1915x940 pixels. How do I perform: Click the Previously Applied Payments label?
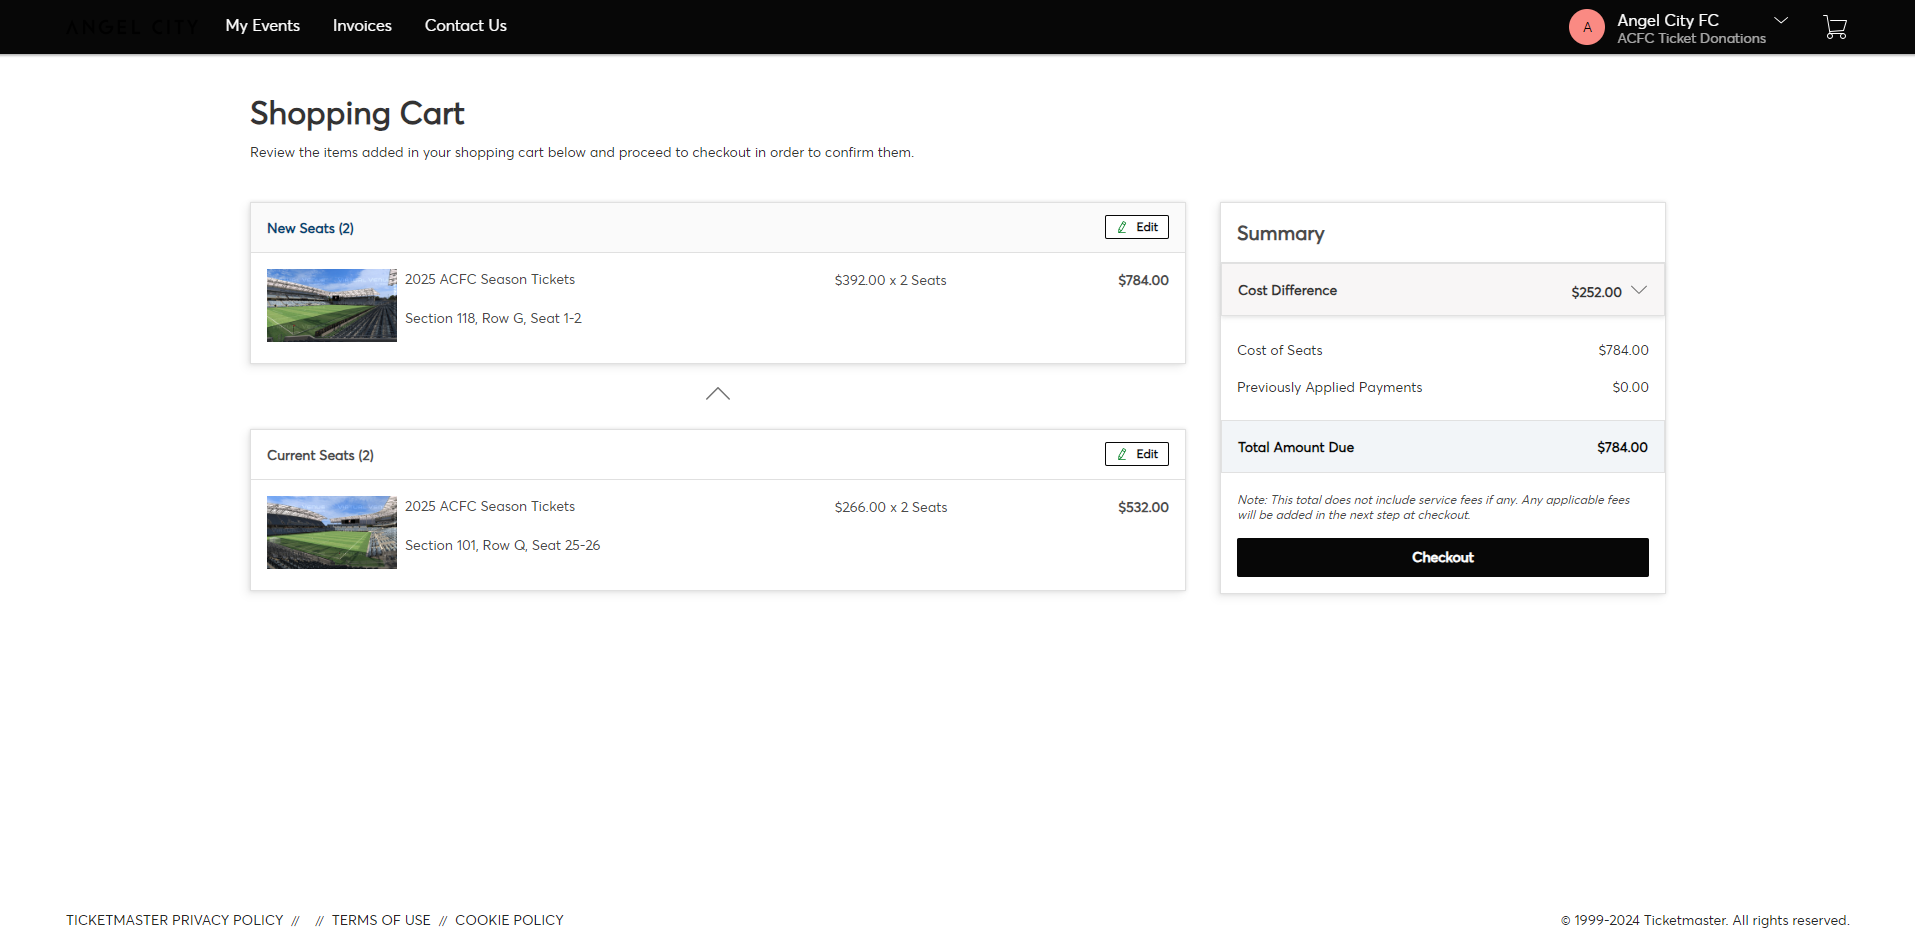click(x=1329, y=387)
